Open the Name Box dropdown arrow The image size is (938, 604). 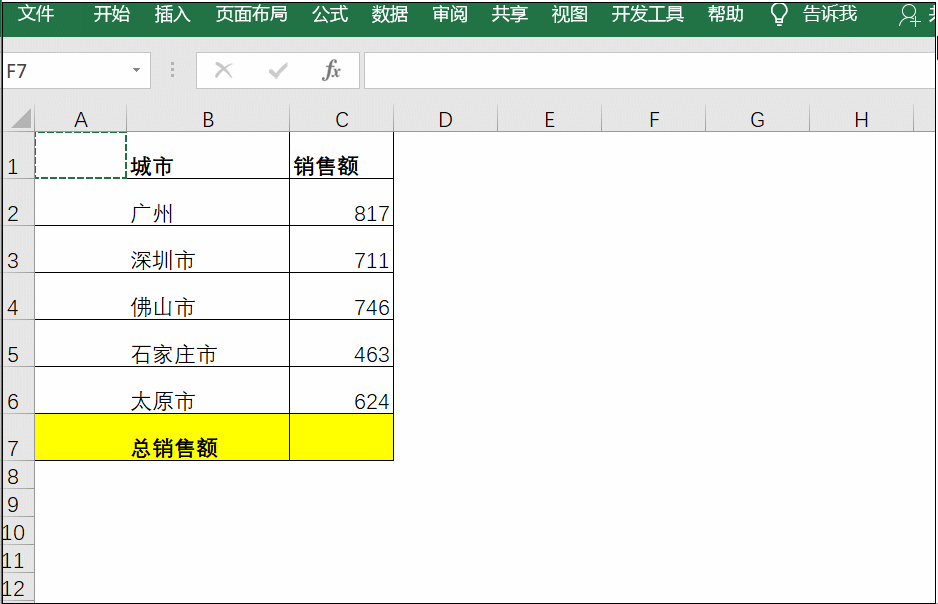click(x=138, y=70)
